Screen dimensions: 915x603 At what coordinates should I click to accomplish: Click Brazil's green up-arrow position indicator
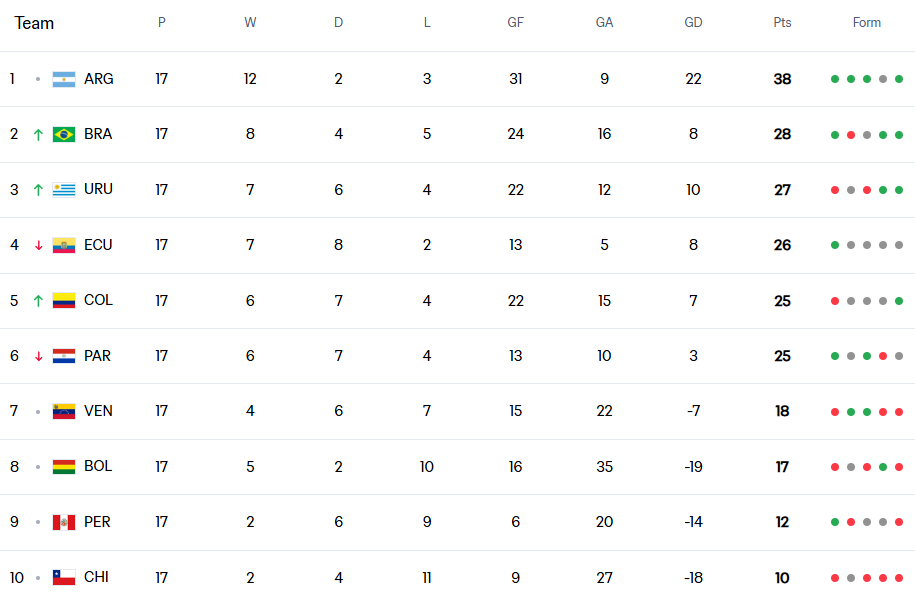[x=38, y=134]
